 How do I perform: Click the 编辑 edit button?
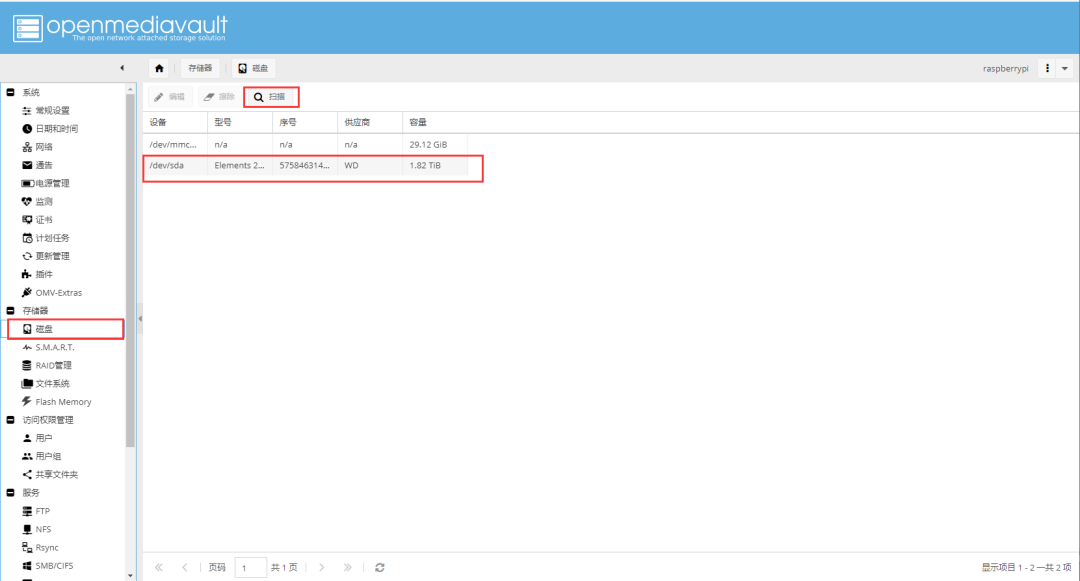[x=169, y=97]
